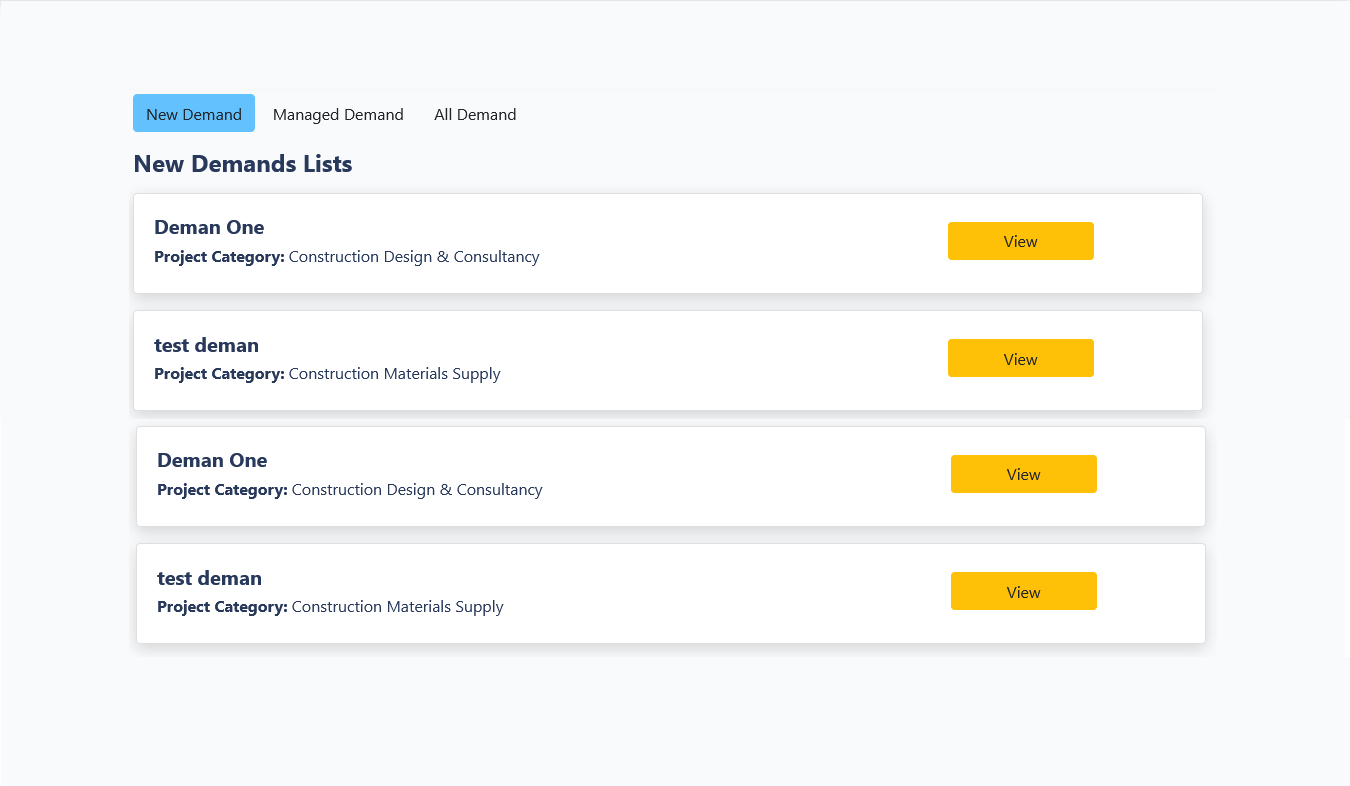Click View on the last test deman card

point(1023,592)
